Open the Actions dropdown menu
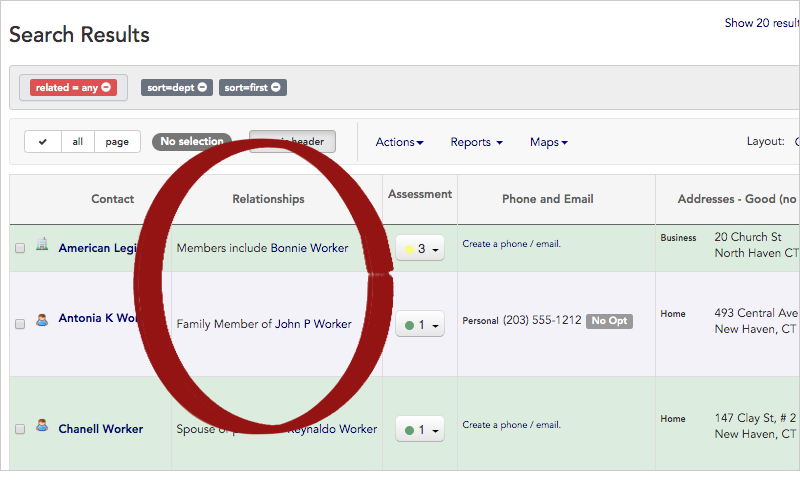 [399, 142]
